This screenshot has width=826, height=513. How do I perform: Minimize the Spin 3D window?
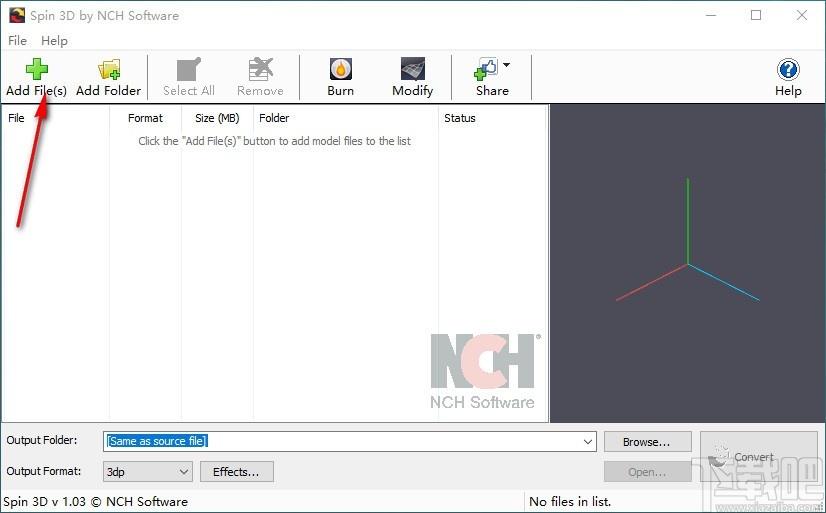[711, 15]
